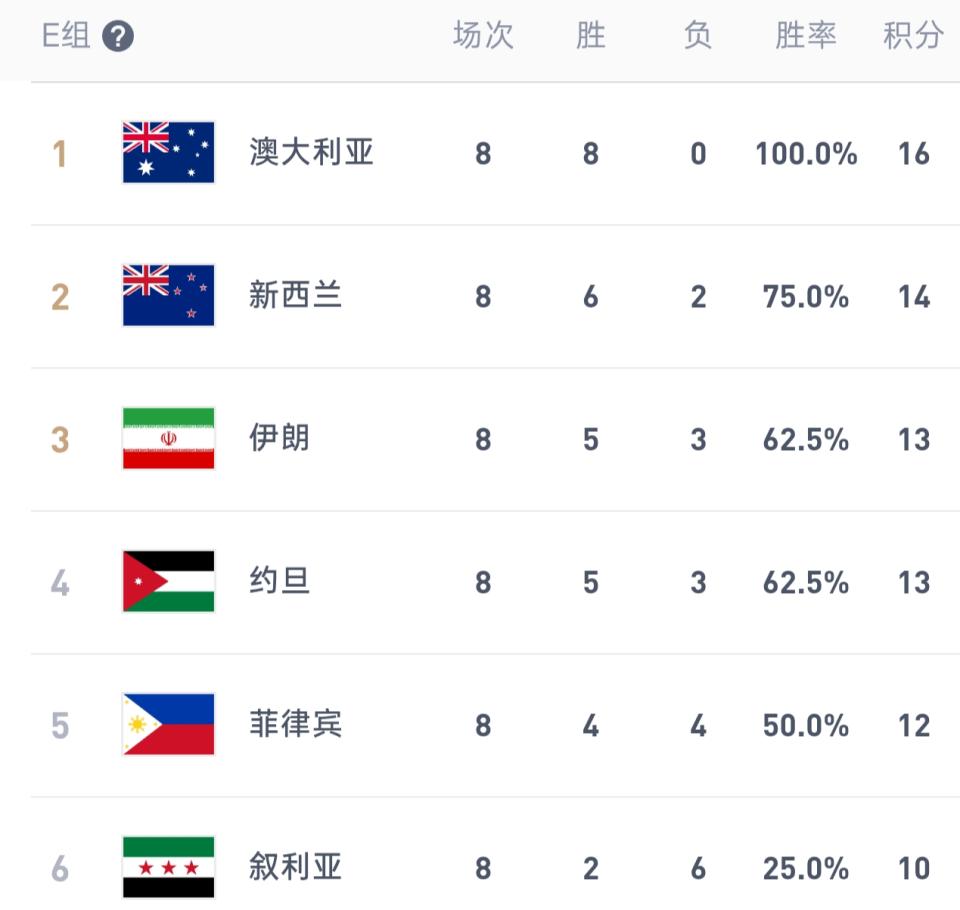The width and height of the screenshot is (960, 910).
Task: Tap the Jordan flag icon
Action: coord(168,581)
